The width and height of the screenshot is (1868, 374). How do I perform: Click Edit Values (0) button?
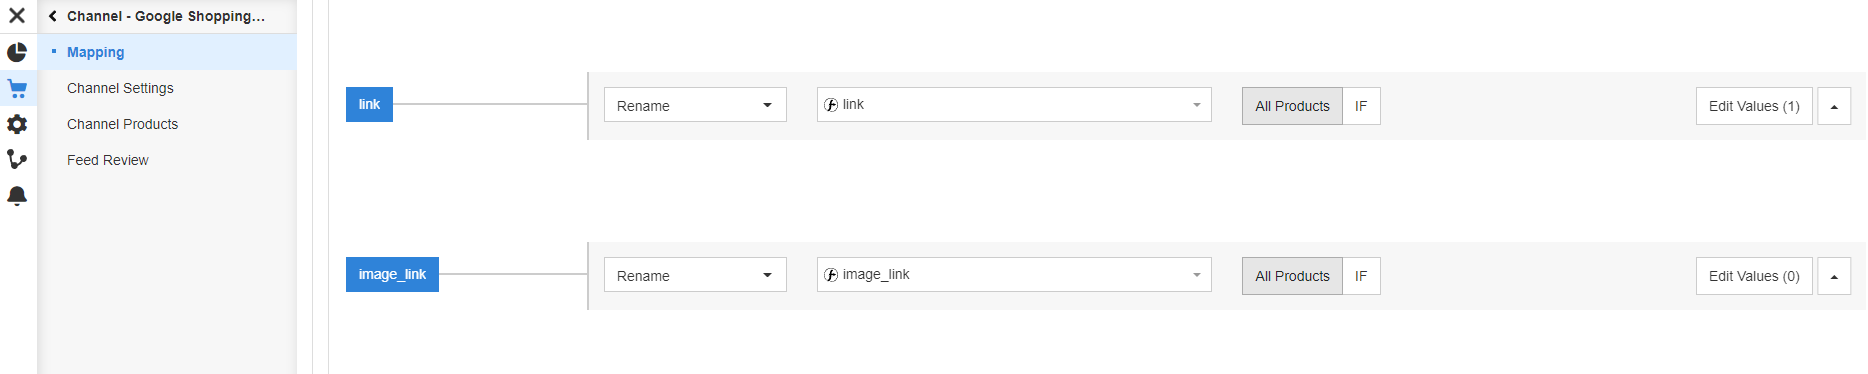tap(1754, 276)
